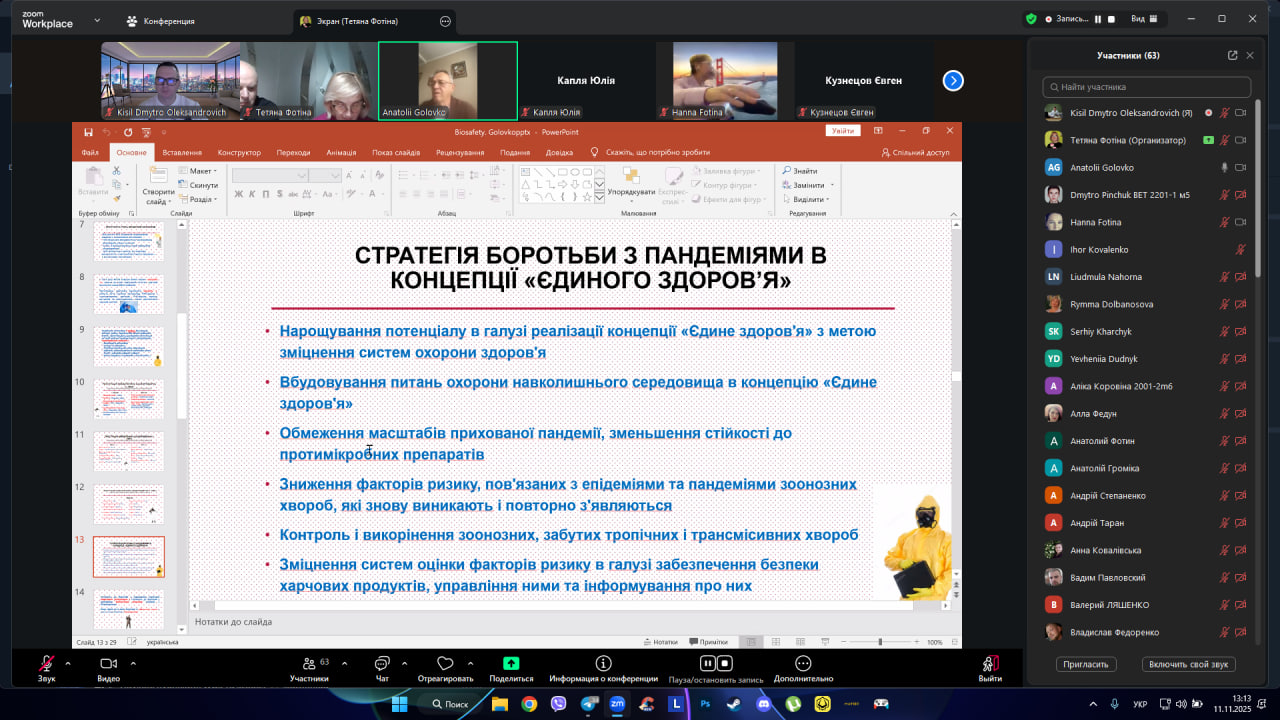
Task: Click the green Поделиться share-screen icon
Action: [x=511, y=663]
